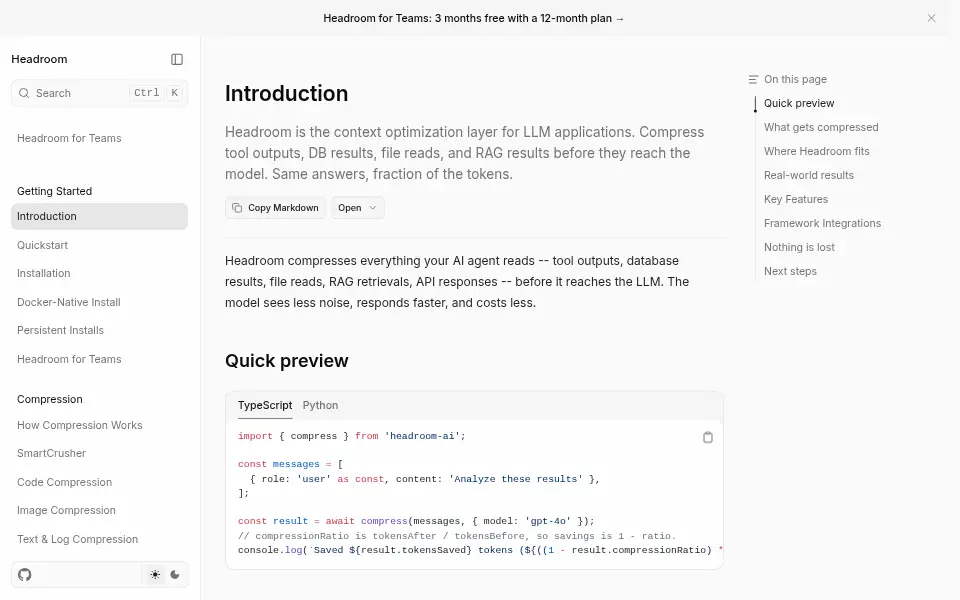Click the Getting Started section label
This screenshot has width=960, height=600.
[54, 191]
